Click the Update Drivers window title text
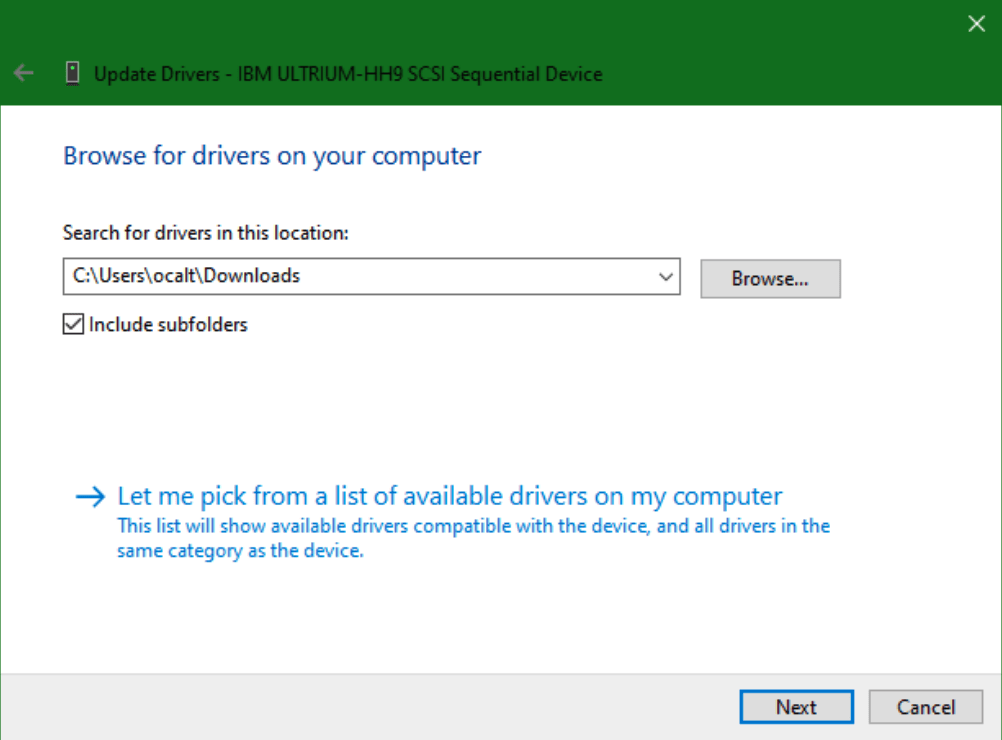This screenshot has width=1002, height=740. coord(156,74)
